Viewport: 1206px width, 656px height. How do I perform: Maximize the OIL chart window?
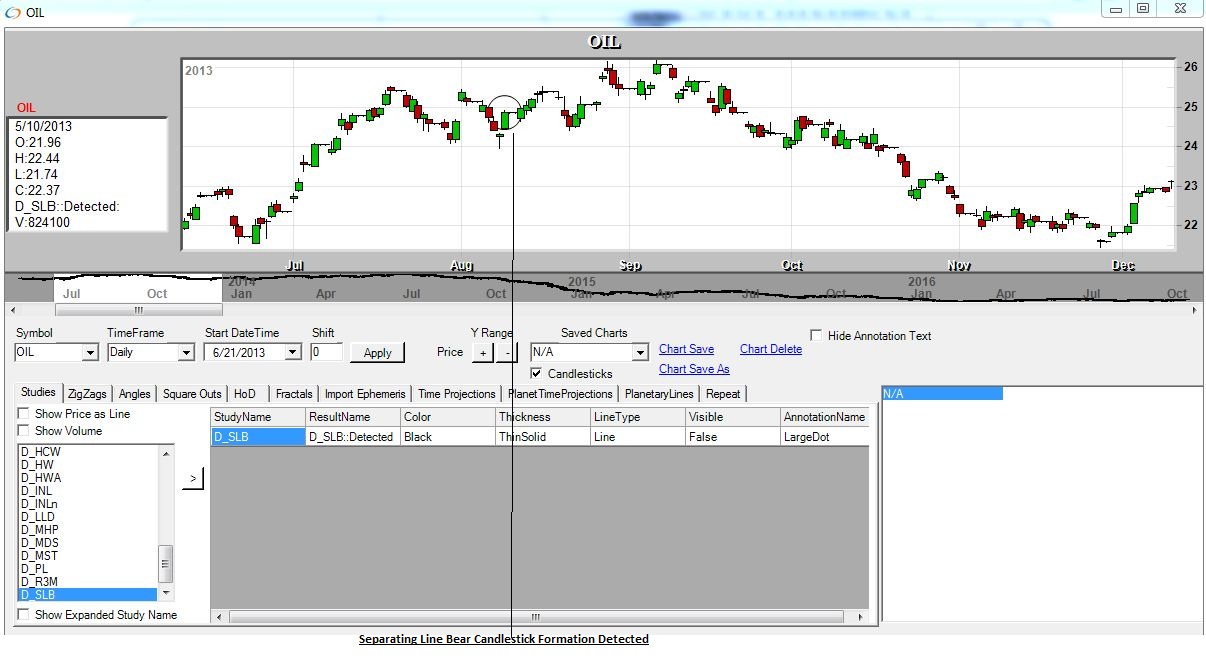[1143, 9]
